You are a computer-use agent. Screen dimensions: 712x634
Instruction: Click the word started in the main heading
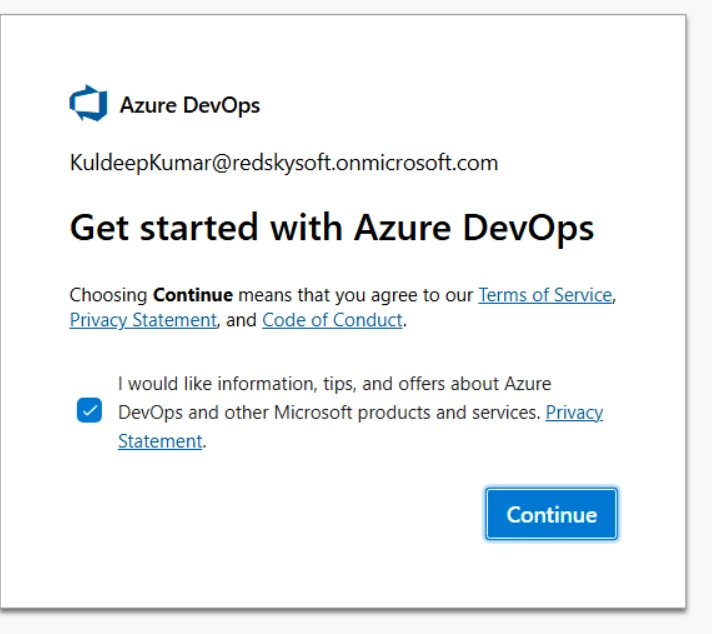[199, 228]
